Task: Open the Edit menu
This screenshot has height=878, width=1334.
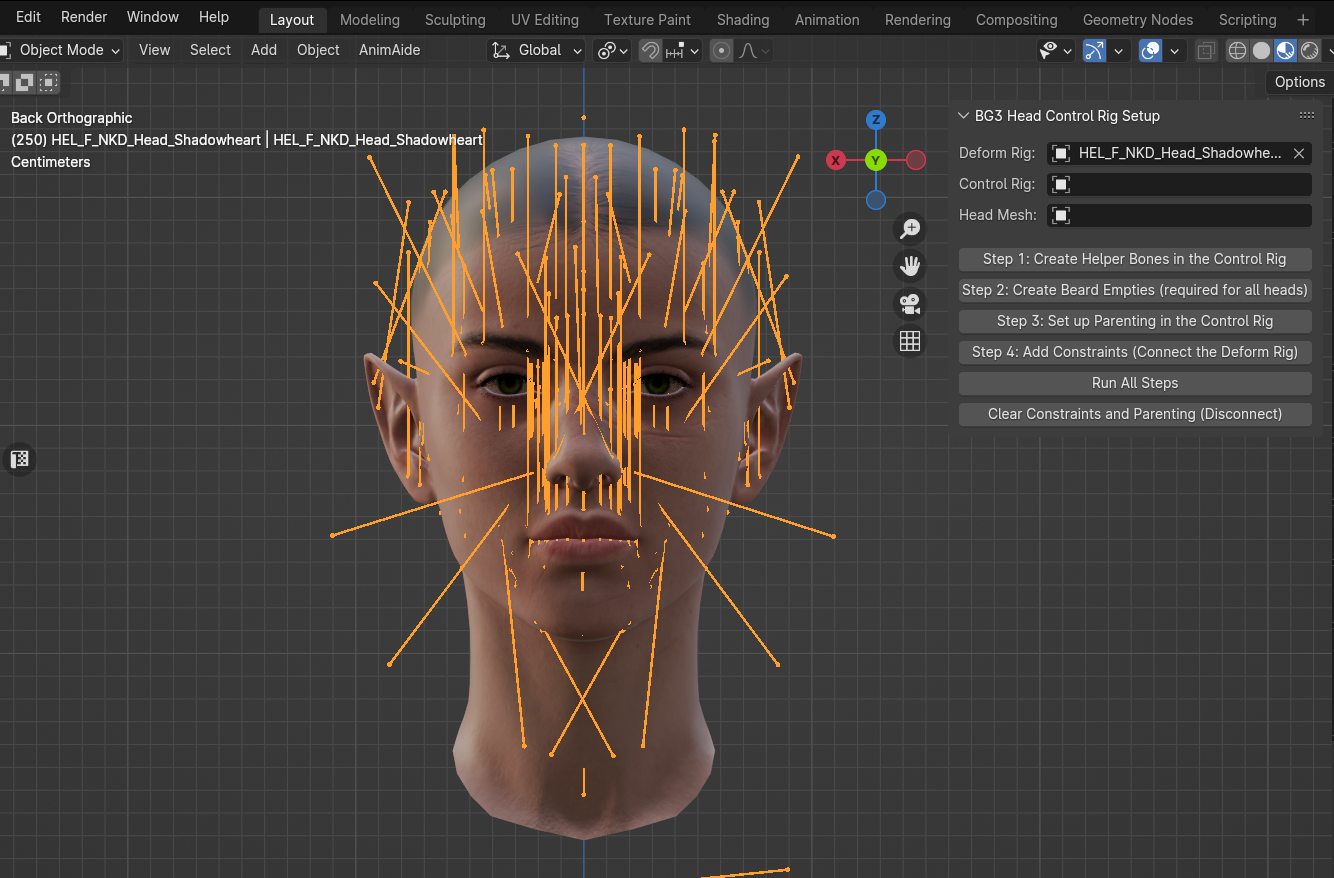Action: [29, 17]
